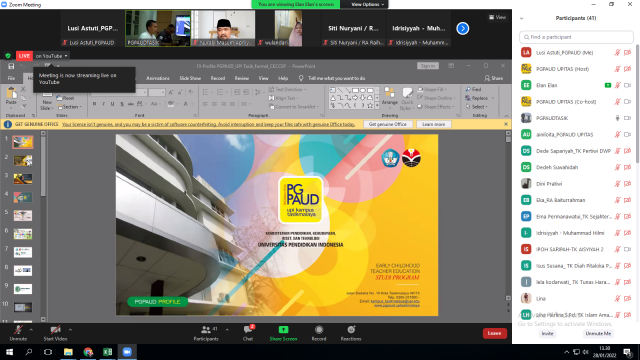The image size is (640, 360).
Task: Click the green screen-sharing icon for Elan Elan
Action: point(608,85)
